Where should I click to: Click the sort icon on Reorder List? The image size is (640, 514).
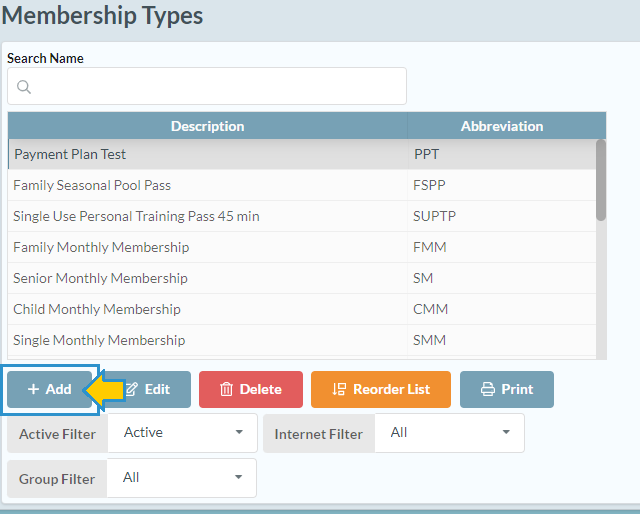(x=339, y=389)
